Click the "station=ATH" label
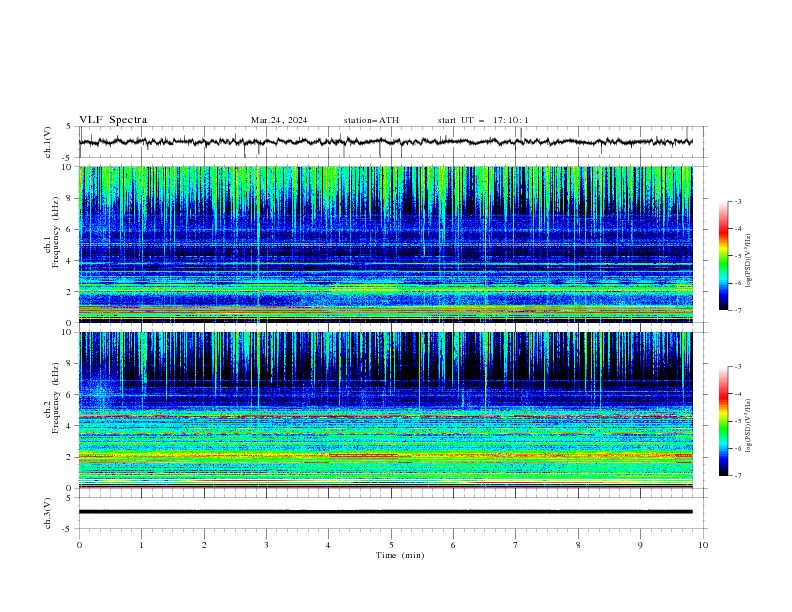The image size is (792, 612). pos(371,120)
